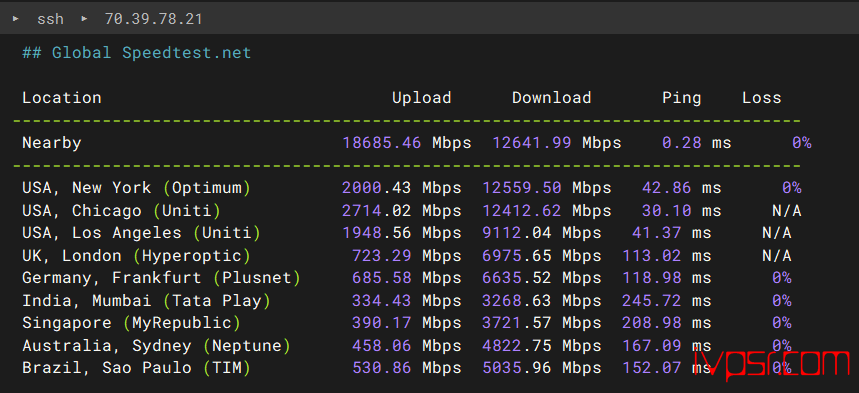Image resolution: width=859 pixels, height=393 pixels.
Task: Click the Nearby row label
Action: click(51, 143)
